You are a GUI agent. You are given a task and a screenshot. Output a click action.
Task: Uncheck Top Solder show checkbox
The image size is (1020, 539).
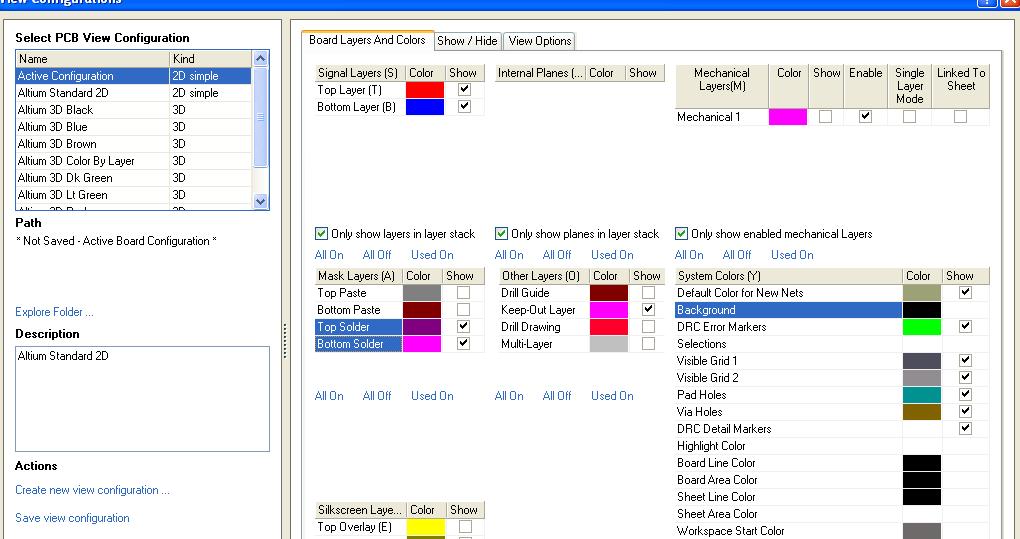click(463, 326)
